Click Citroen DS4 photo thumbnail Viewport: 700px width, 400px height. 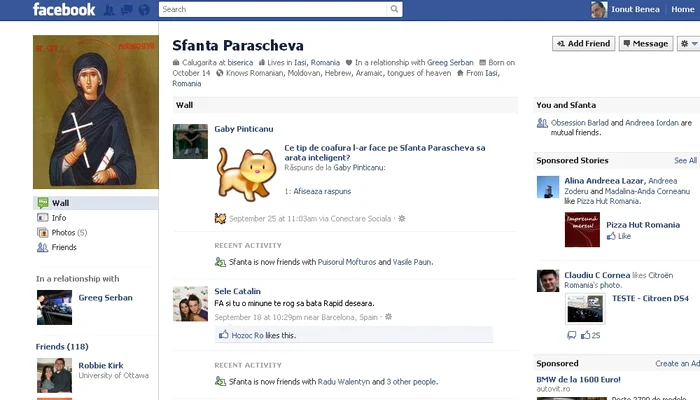(585, 308)
